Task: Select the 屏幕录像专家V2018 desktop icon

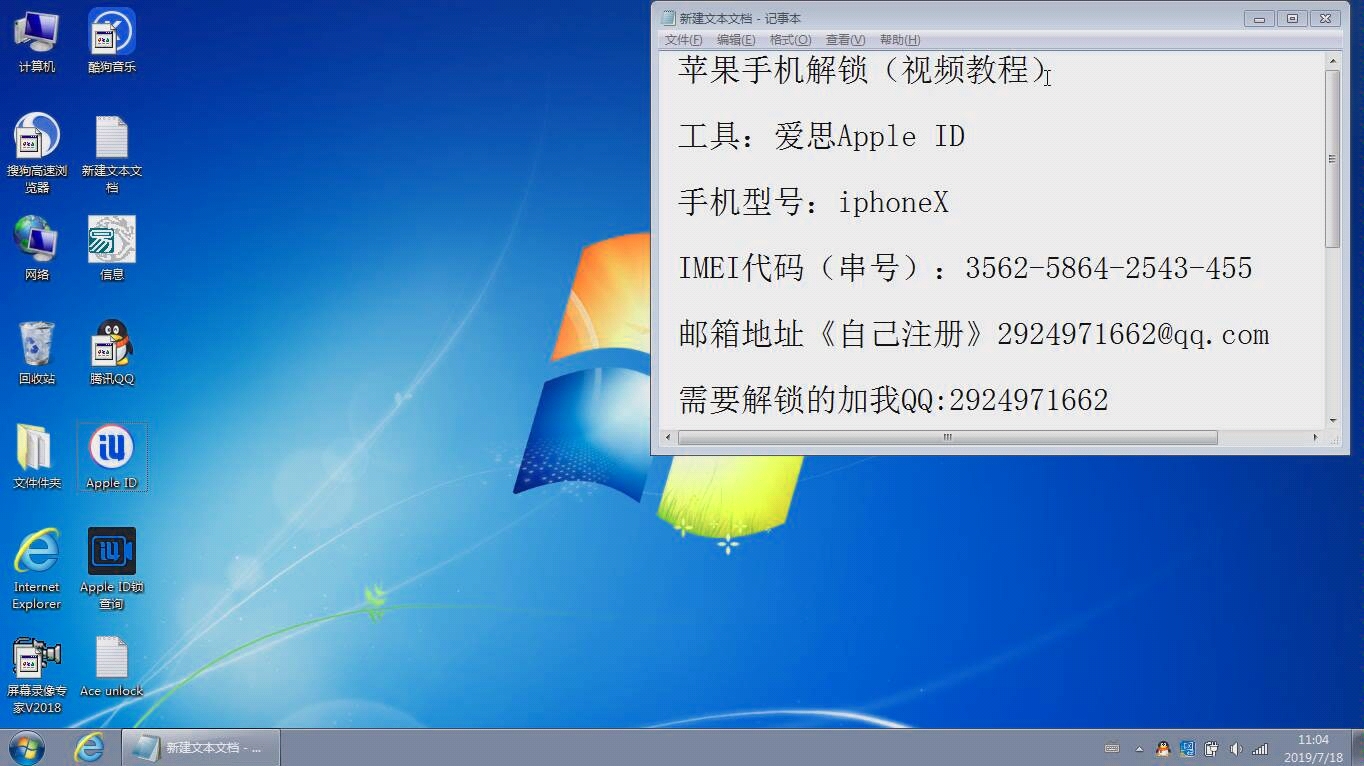Action: coord(37,676)
